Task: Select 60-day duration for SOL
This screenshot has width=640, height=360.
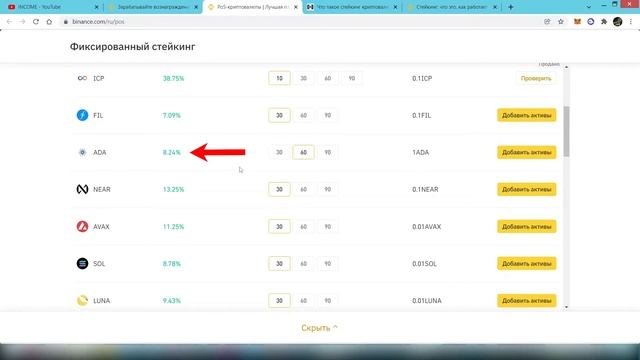Action: [x=303, y=264]
